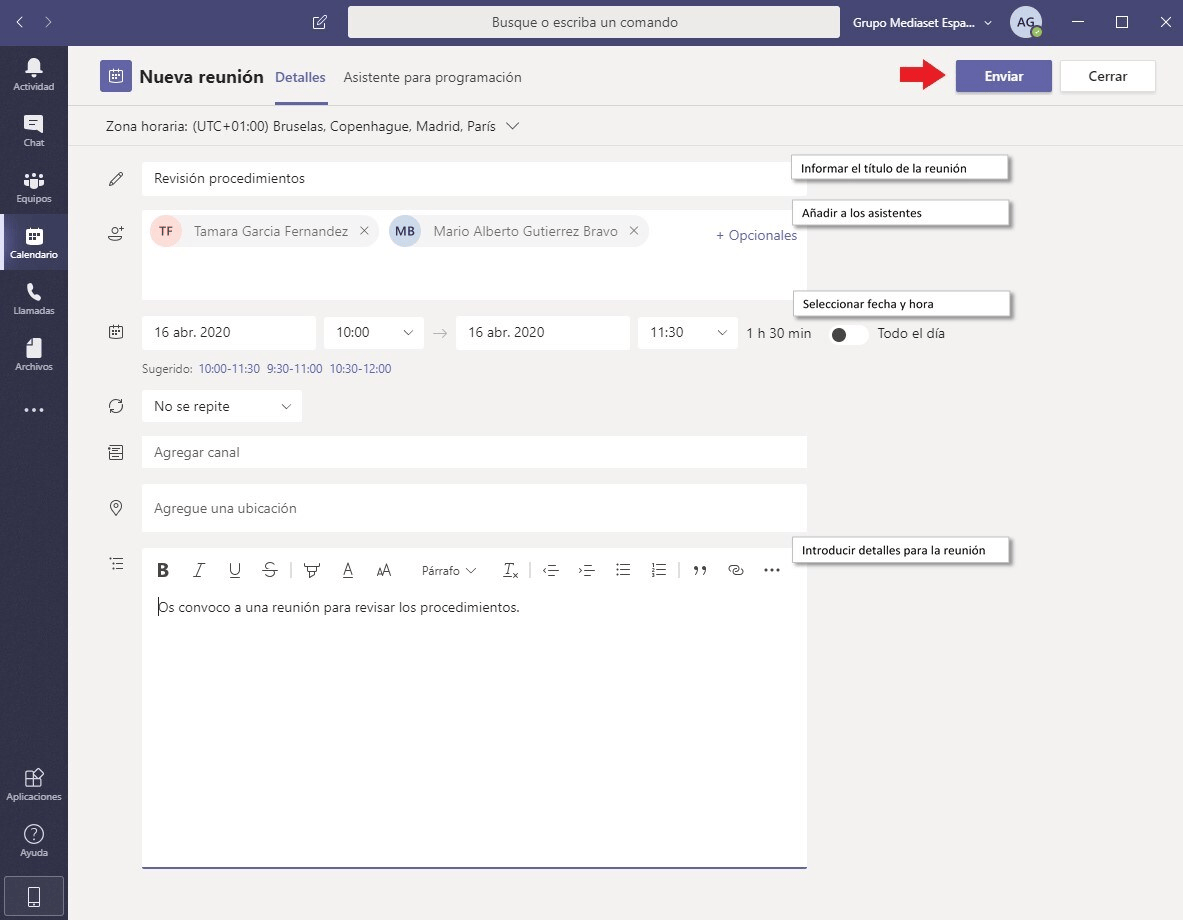This screenshot has height=920, width=1183.
Task: Click the new chat compose icon
Action: (x=320, y=22)
